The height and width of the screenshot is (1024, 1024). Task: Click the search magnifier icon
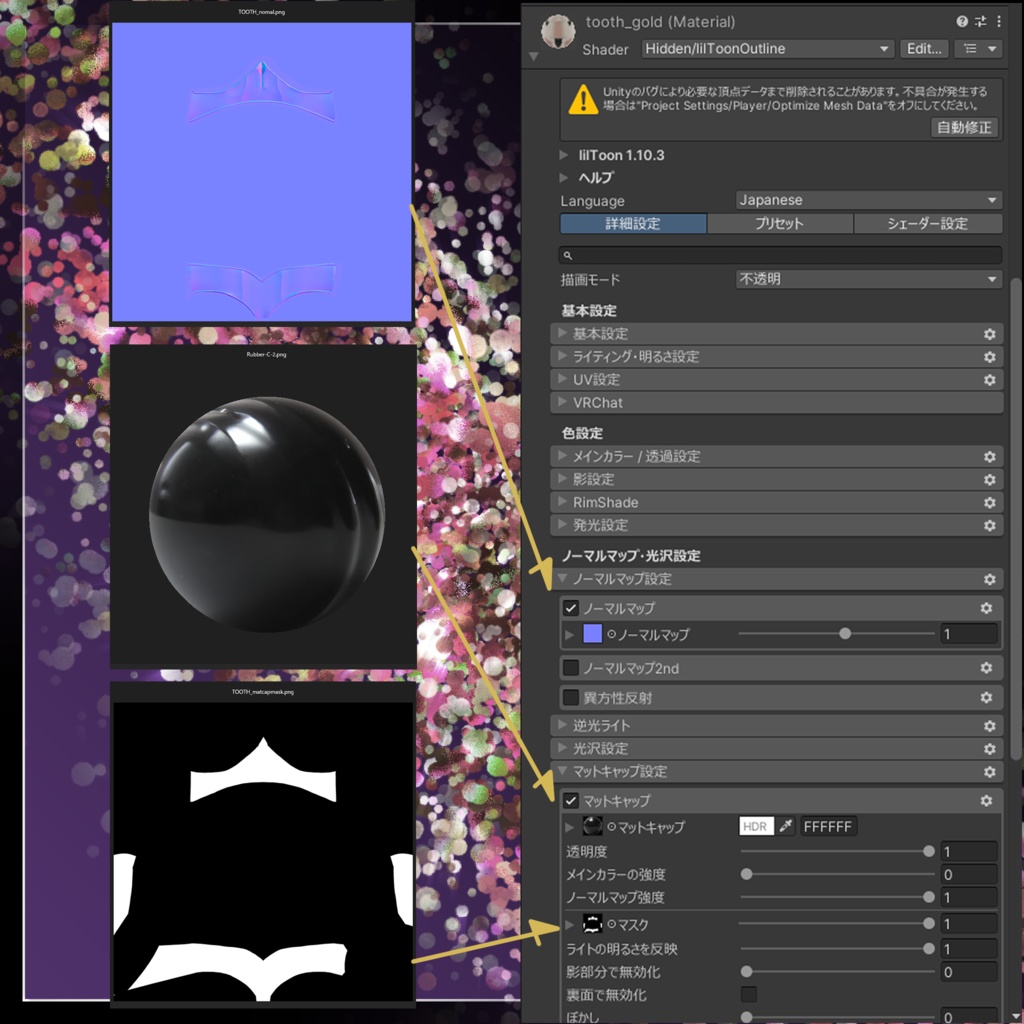point(568,255)
